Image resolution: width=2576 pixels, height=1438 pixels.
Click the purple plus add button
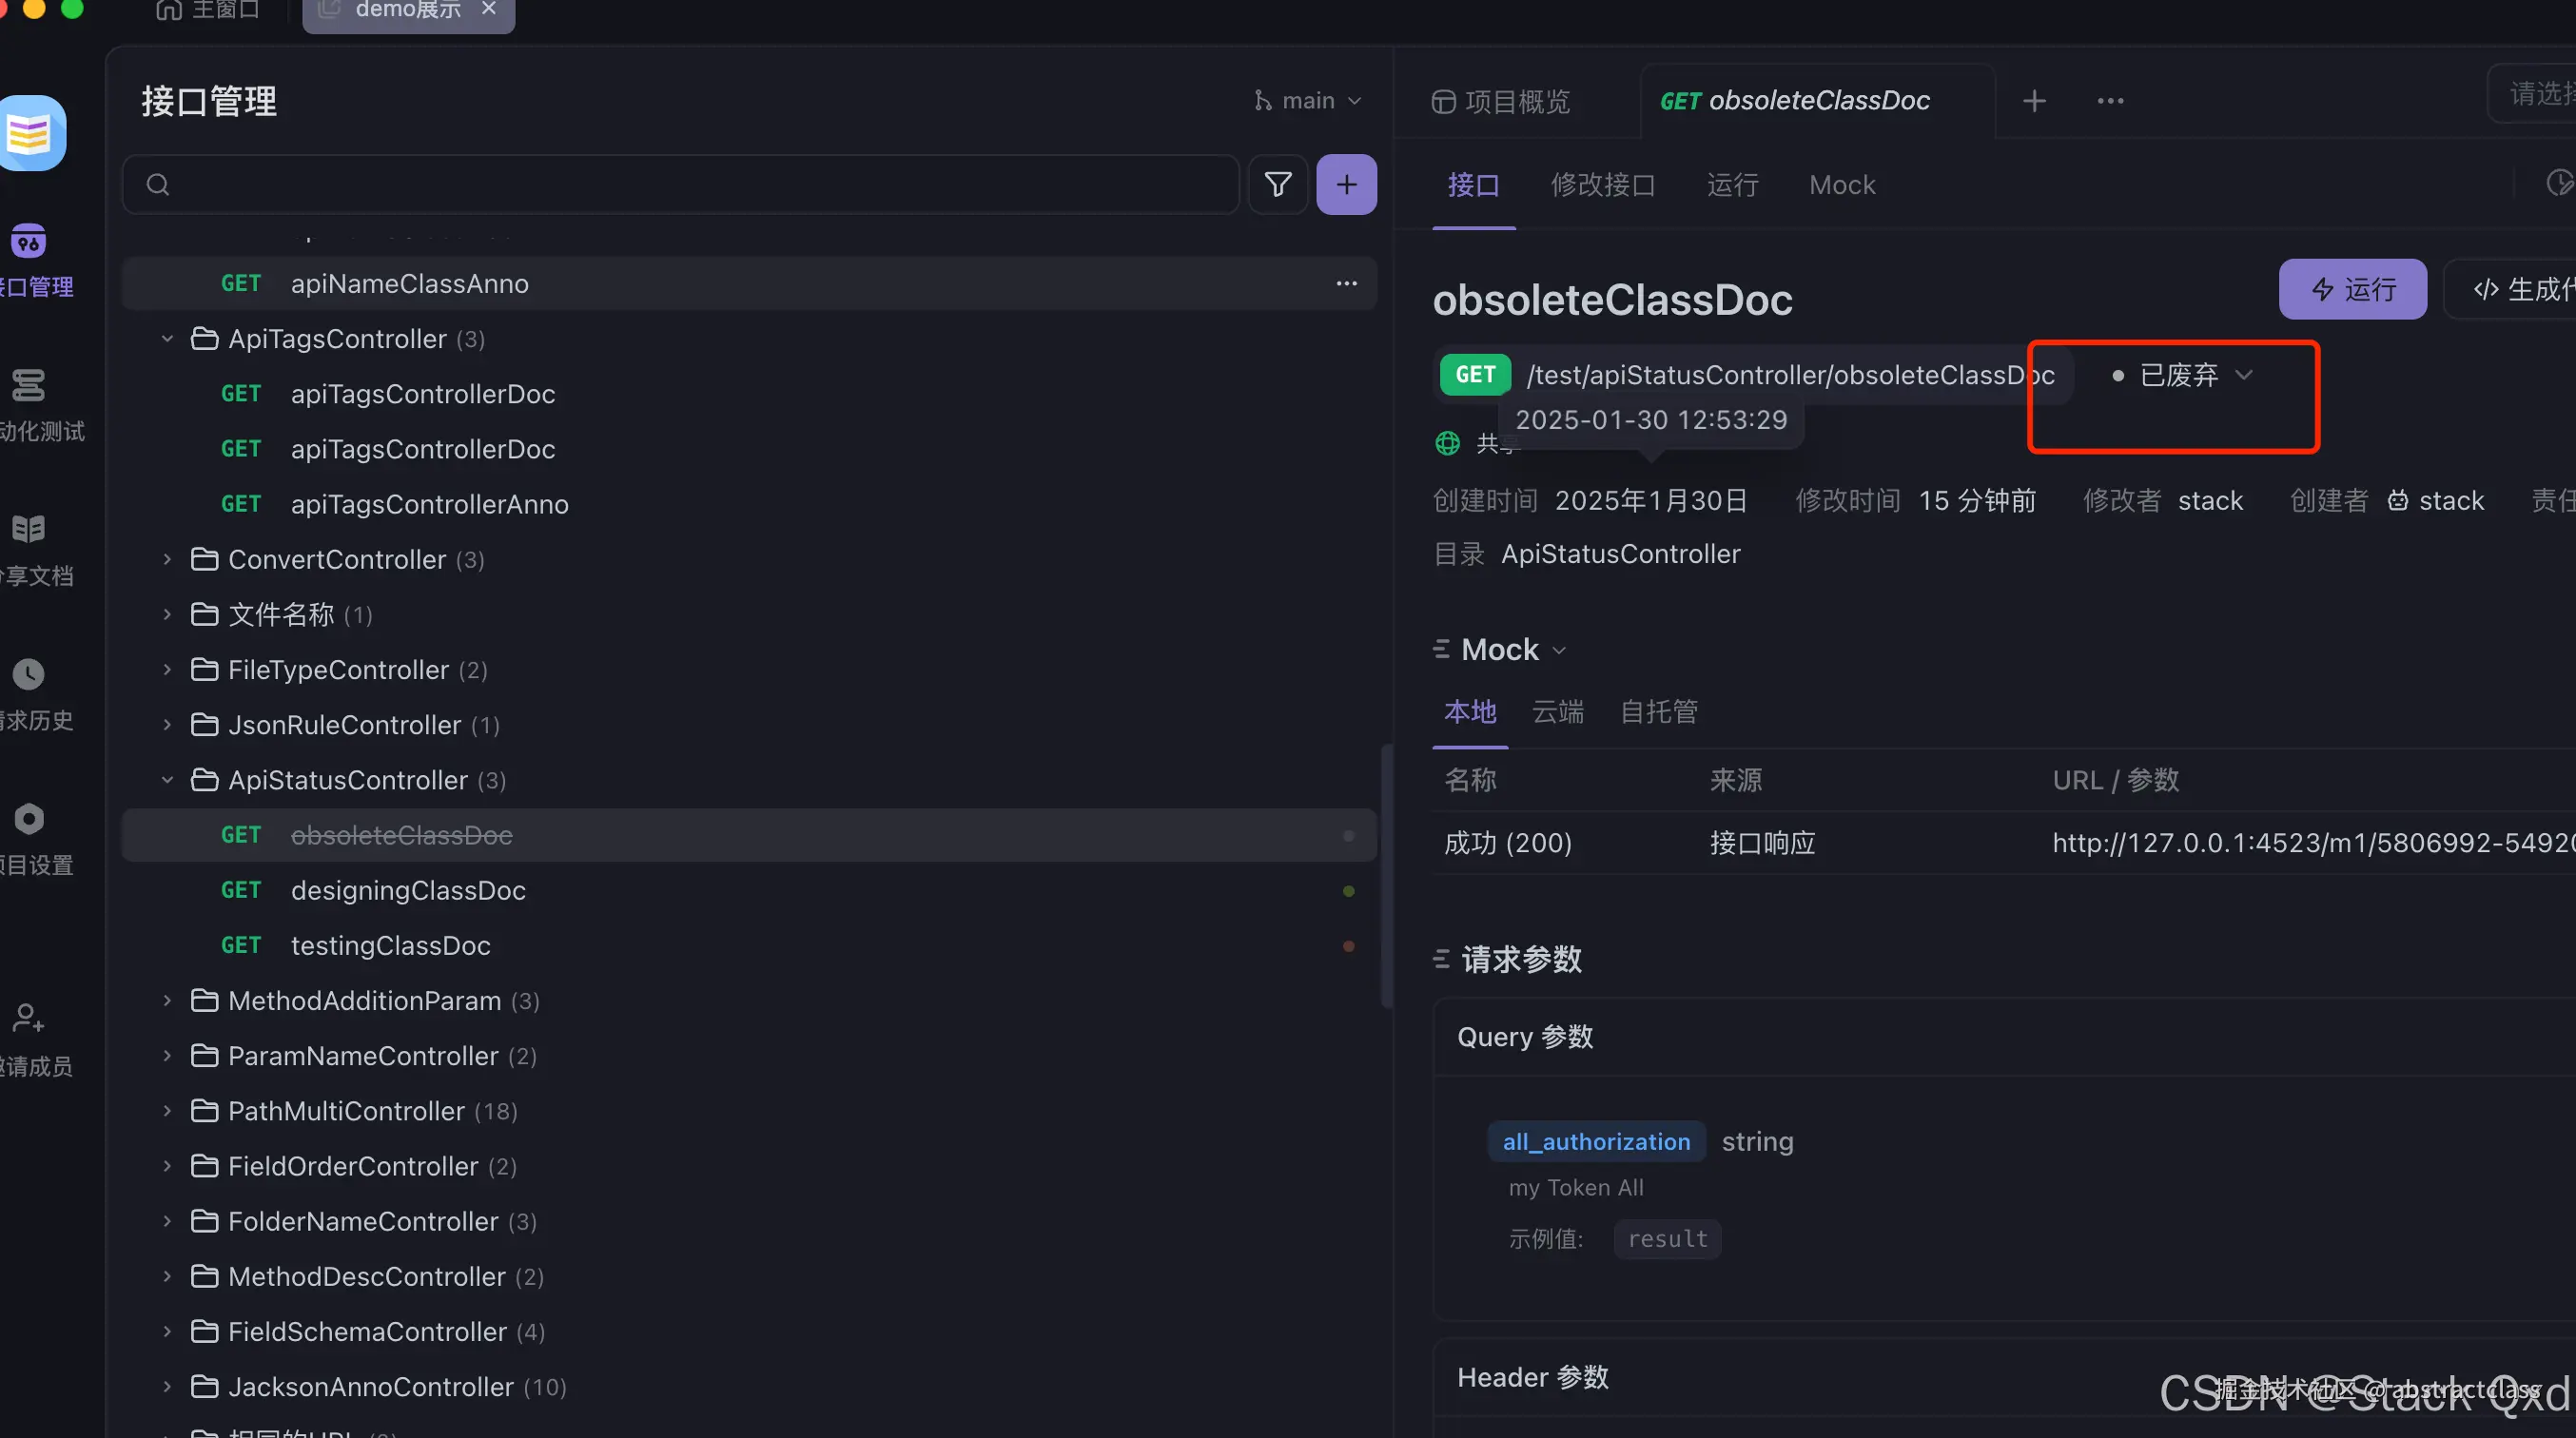pos(1346,184)
